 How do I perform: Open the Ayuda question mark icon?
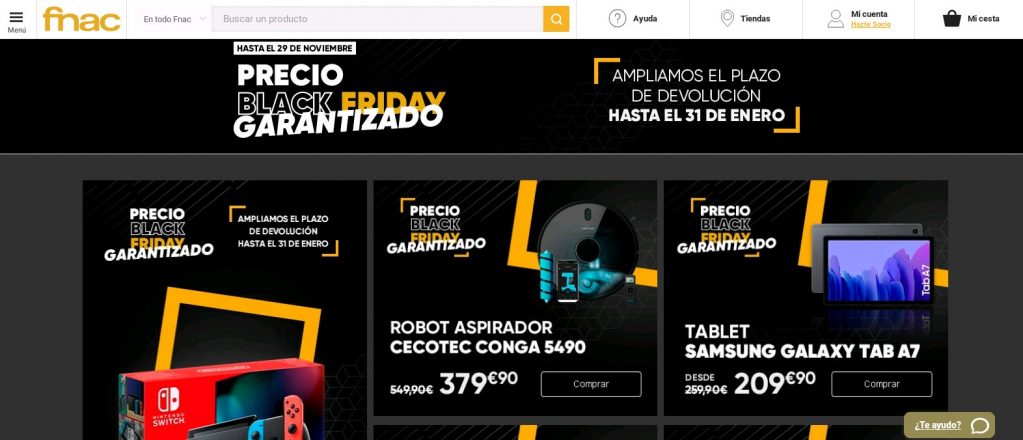tap(617, 18)
